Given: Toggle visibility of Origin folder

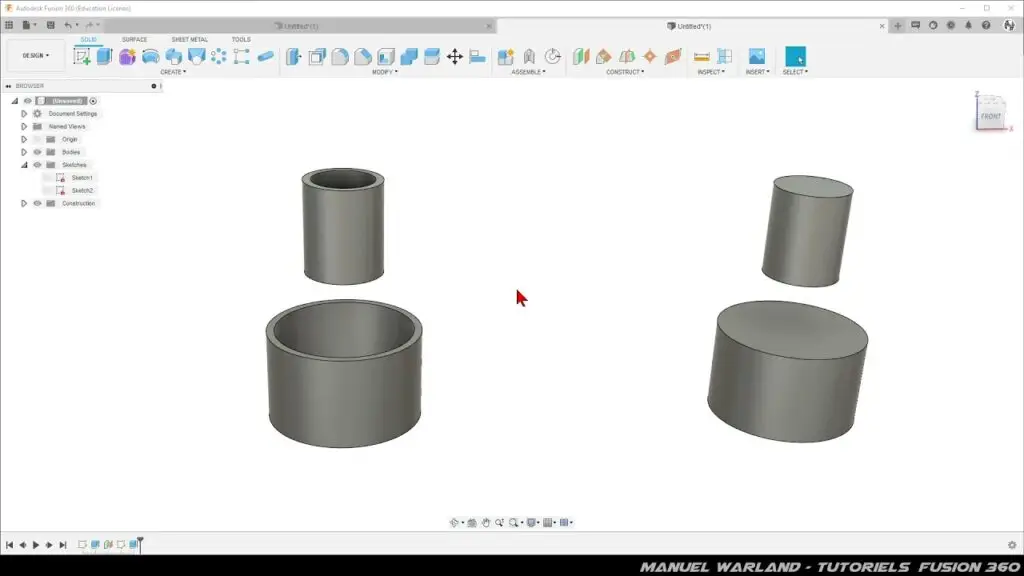Looking at the screenshot, I should coord(37,139).
